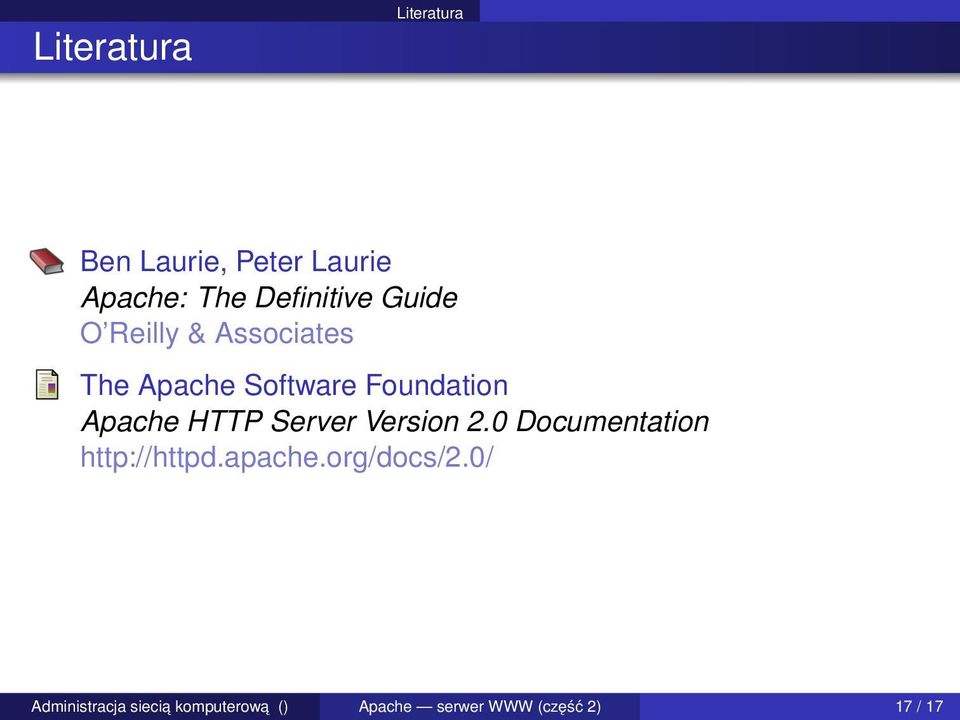This screenshot has height=720, width=960.
Task: Click Apache HTTP Server Version 2.0 Documentation title
Action: coord(395,421)
